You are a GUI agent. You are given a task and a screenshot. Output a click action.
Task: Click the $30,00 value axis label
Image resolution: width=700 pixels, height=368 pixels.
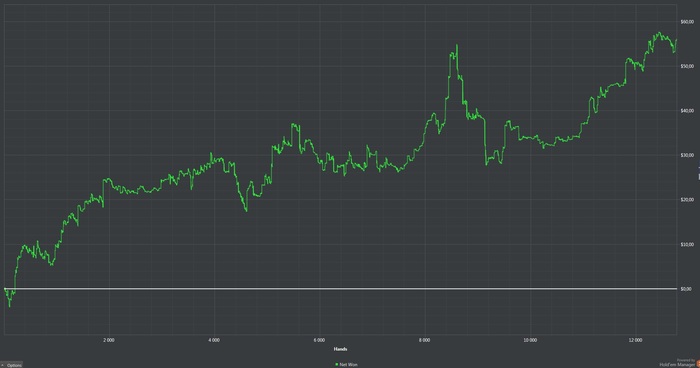pyautogui.click(x=687, y=155)
